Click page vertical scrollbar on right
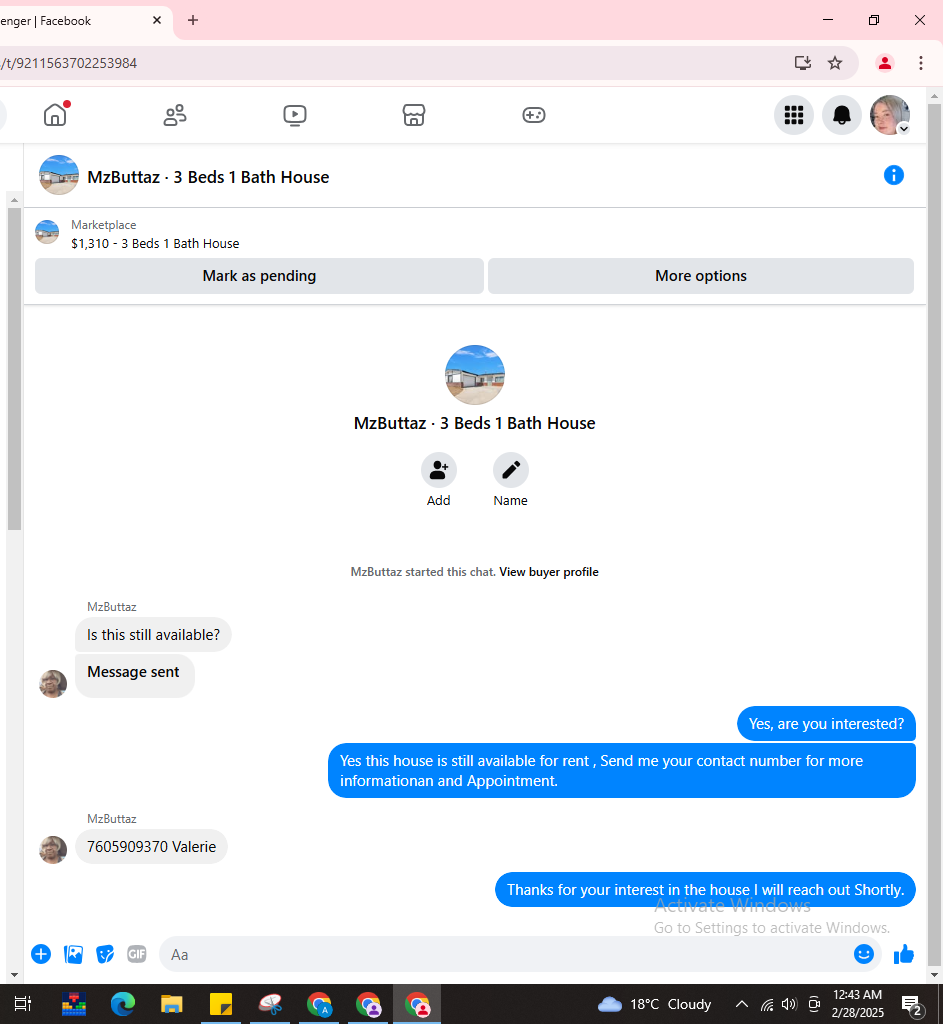The height and width of the screenshot is (1024, 943). [934, 536]
